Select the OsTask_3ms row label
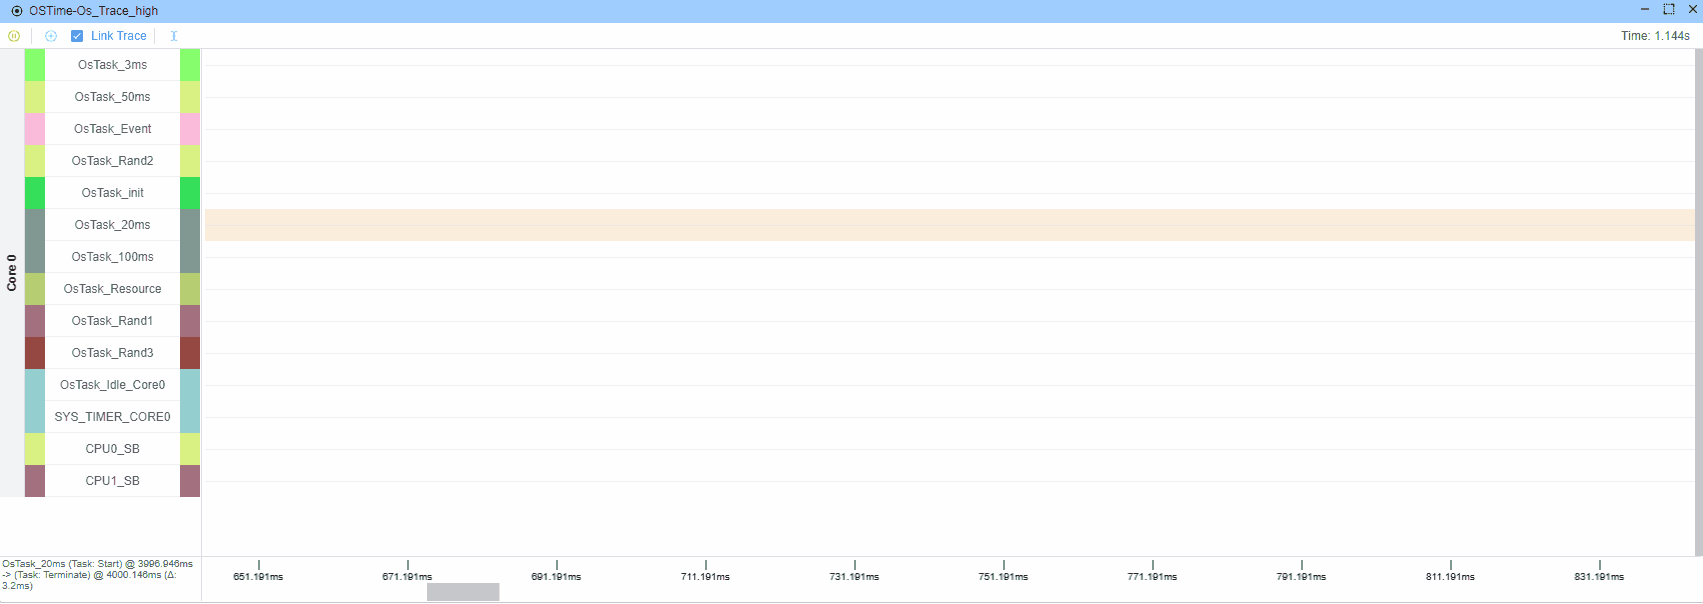The height and width of the screenshot is (604, 1703). tap(112, 65)
